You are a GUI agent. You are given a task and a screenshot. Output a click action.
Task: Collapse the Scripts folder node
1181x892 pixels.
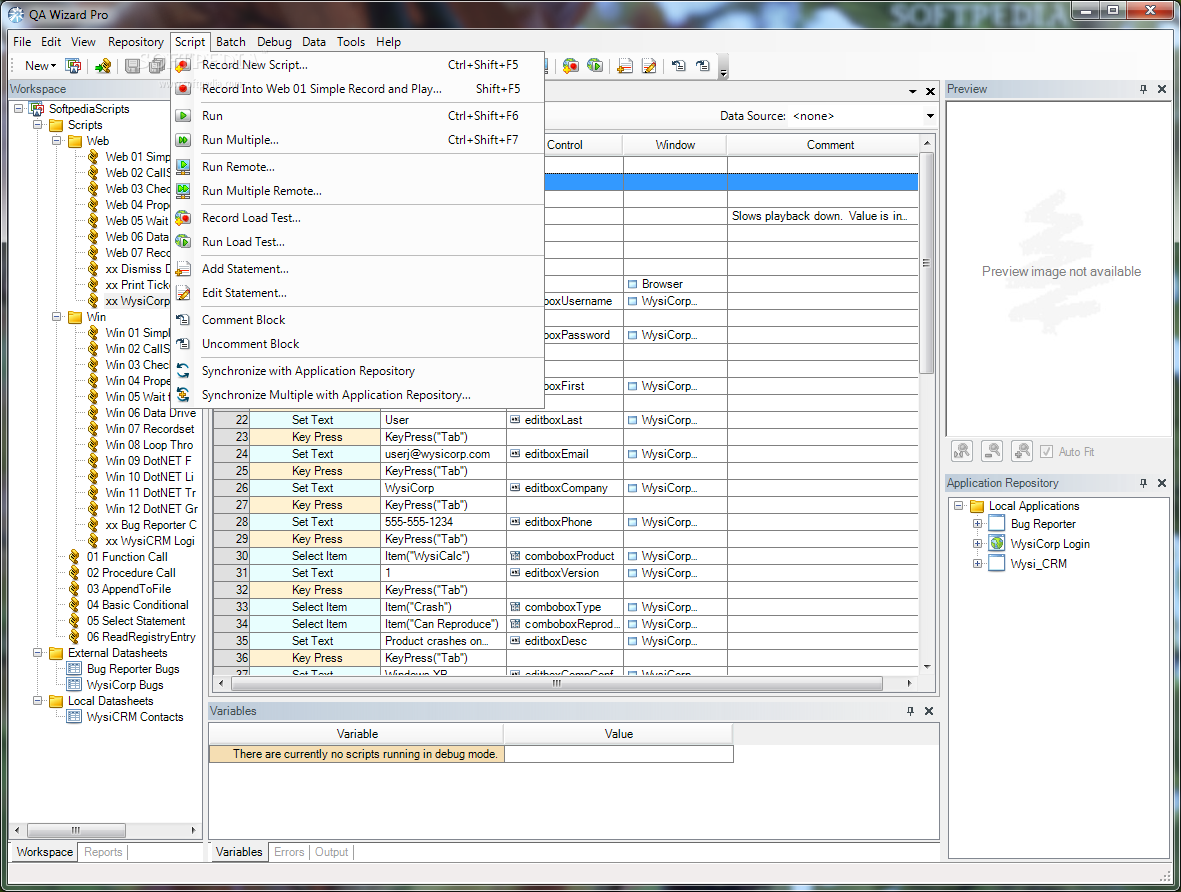click(38, 125)
